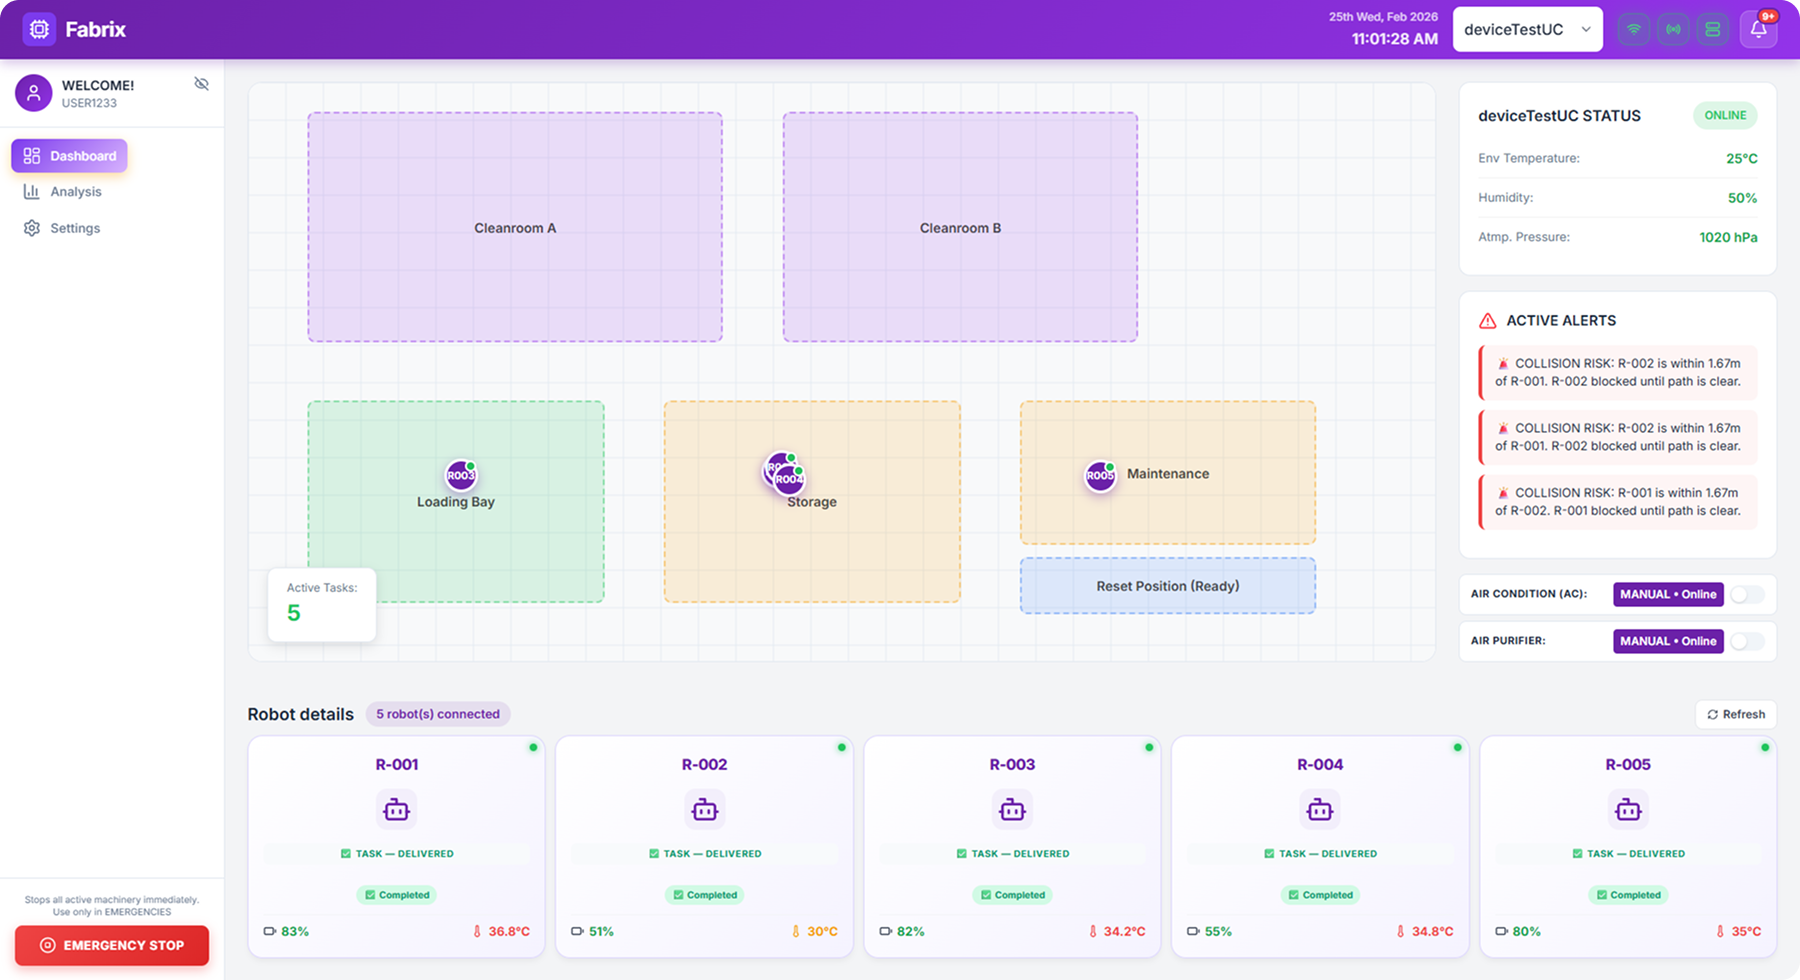Open the notifications bell
The width and height of the screenshot is (1800, 980).
point(1758,29)
